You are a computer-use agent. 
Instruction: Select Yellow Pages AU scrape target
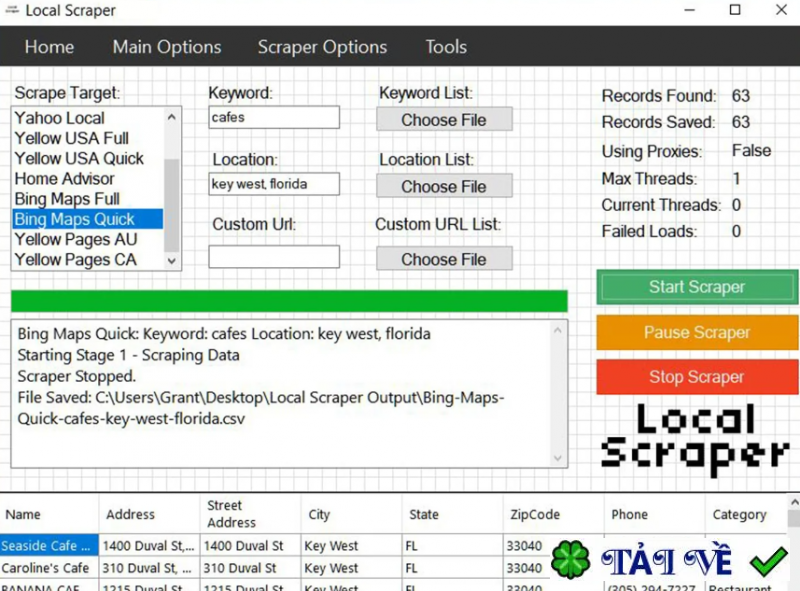[88, 239]
